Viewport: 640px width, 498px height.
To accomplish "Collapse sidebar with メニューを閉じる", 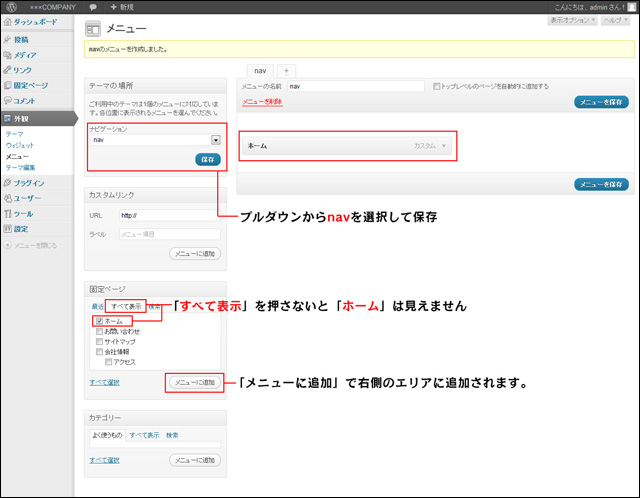I will click(31, 245).
